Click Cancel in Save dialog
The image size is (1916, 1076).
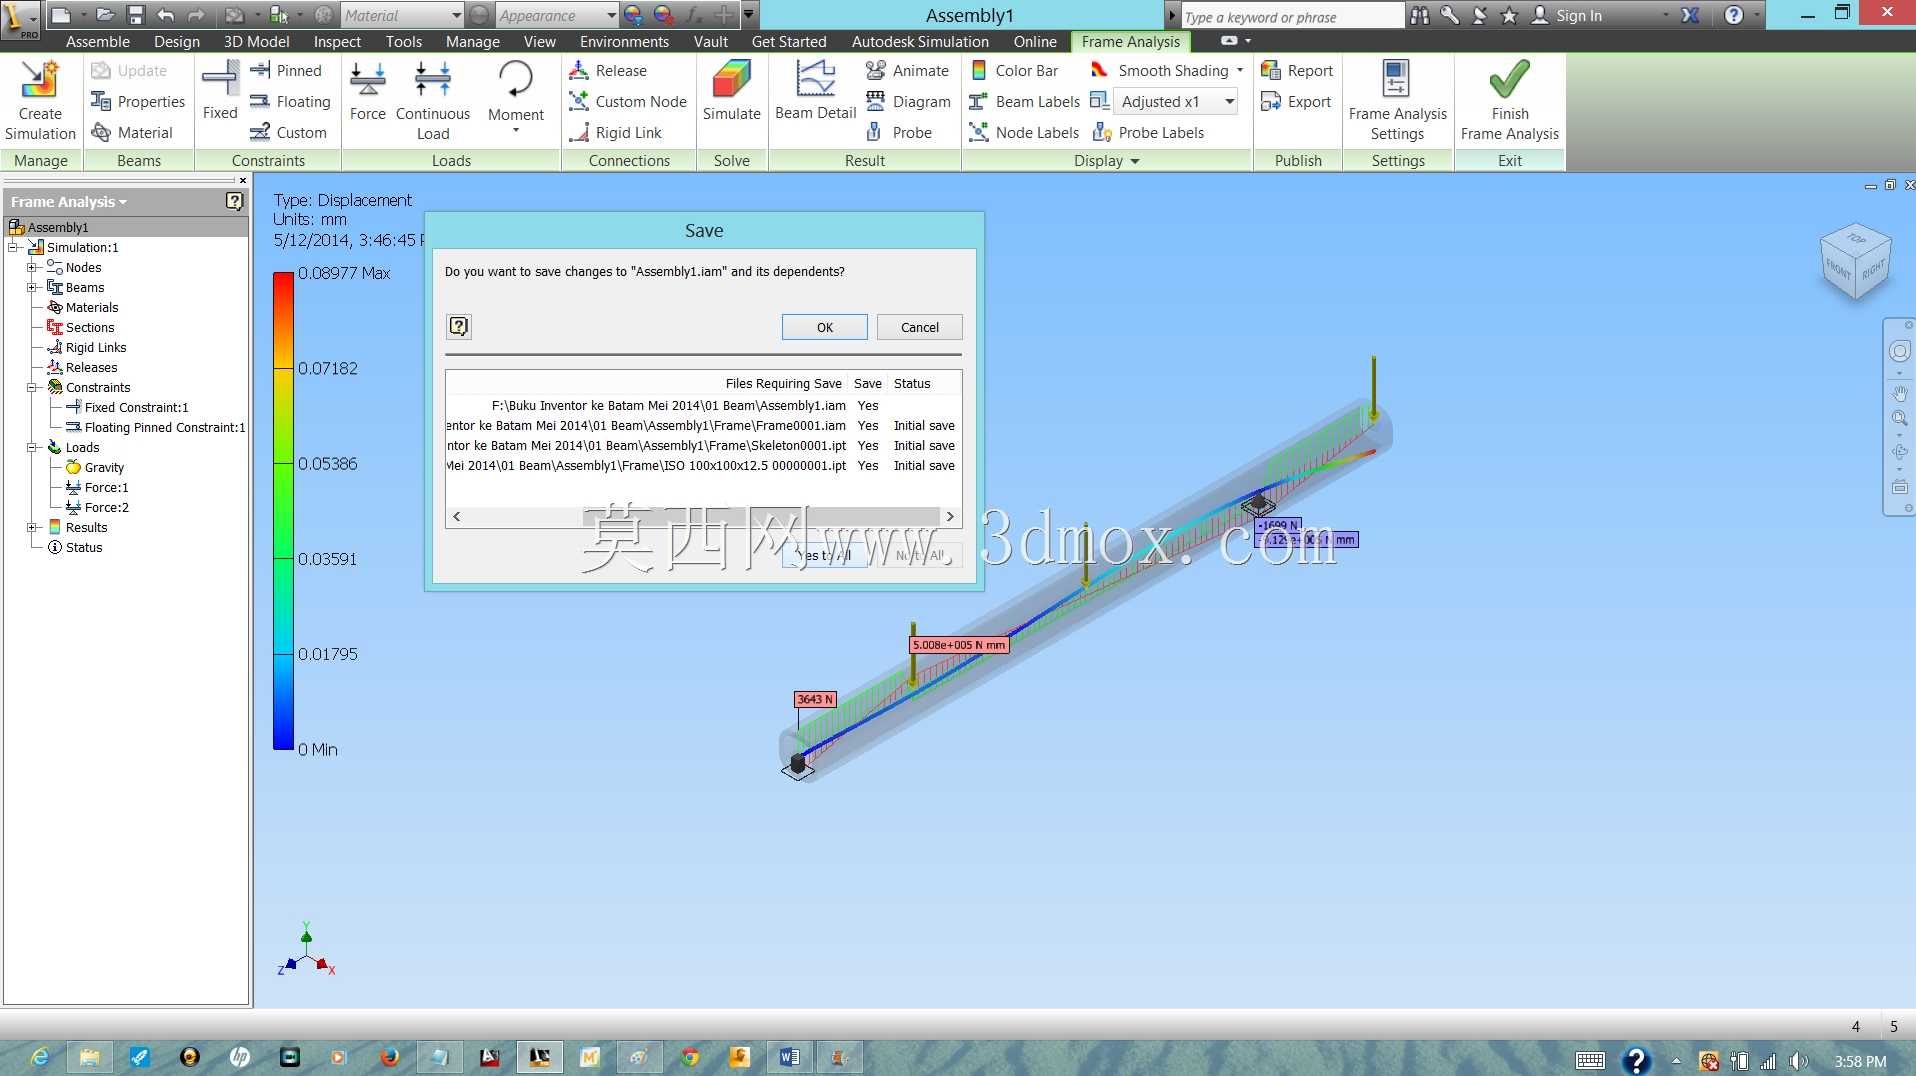click(920, 327)
